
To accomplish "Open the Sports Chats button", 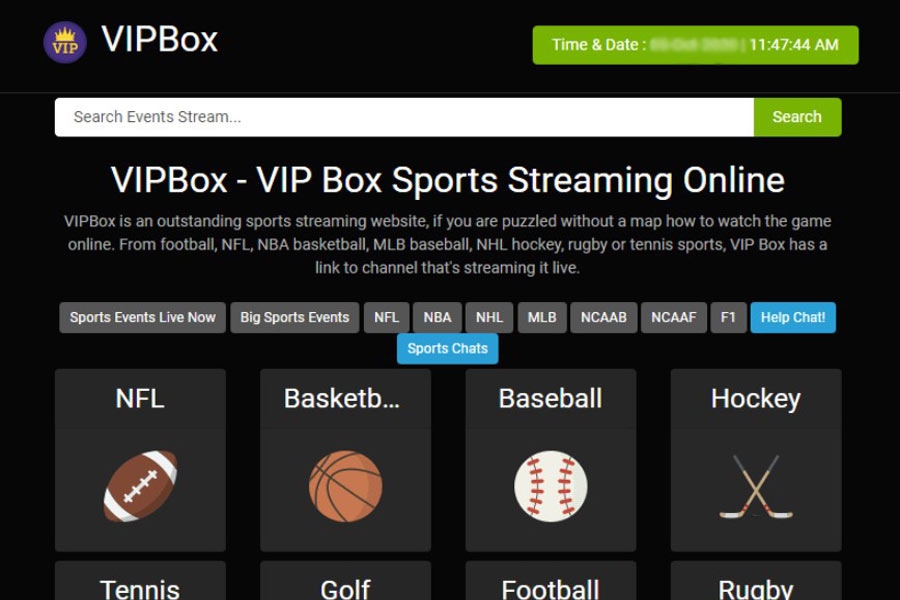I will [x=447, y=348].
